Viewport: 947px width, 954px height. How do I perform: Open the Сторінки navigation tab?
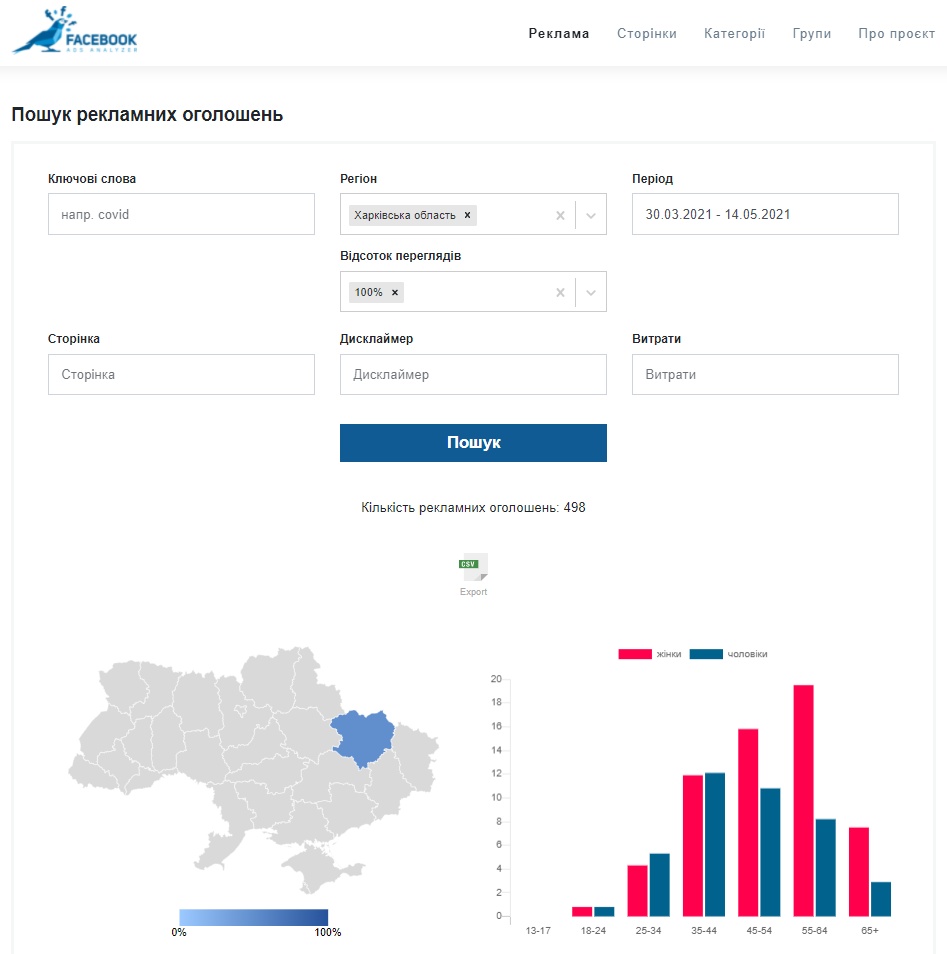click(646, 33)
